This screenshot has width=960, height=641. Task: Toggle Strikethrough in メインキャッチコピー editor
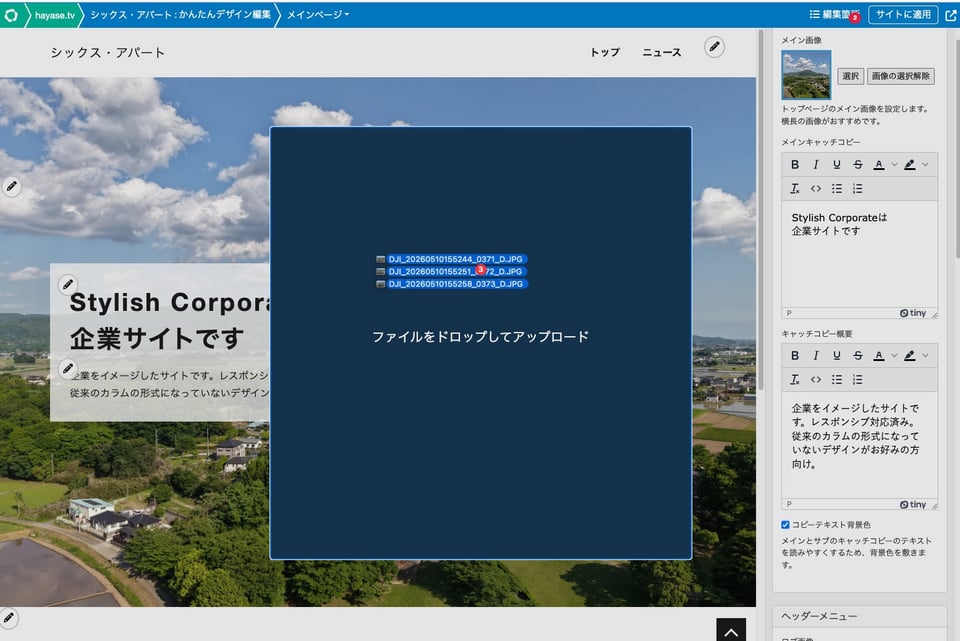point(857,164)
